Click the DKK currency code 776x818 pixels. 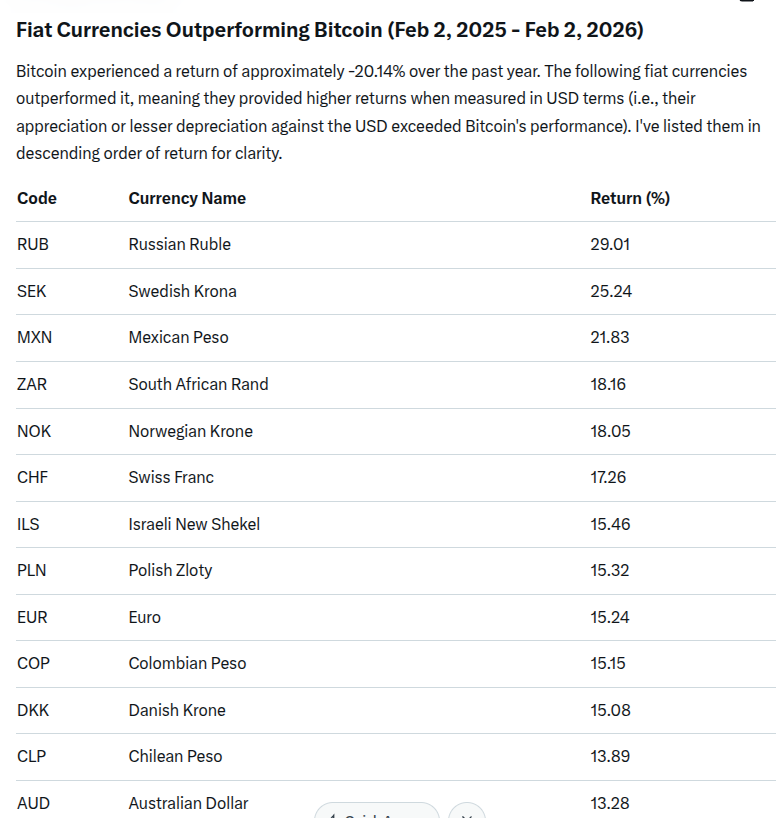(x=33, y=710)
